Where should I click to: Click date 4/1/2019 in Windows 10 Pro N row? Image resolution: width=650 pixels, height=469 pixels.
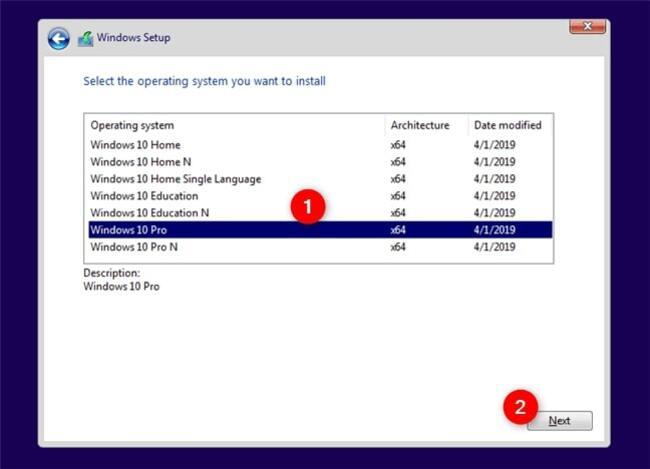(x=495, y=247)
